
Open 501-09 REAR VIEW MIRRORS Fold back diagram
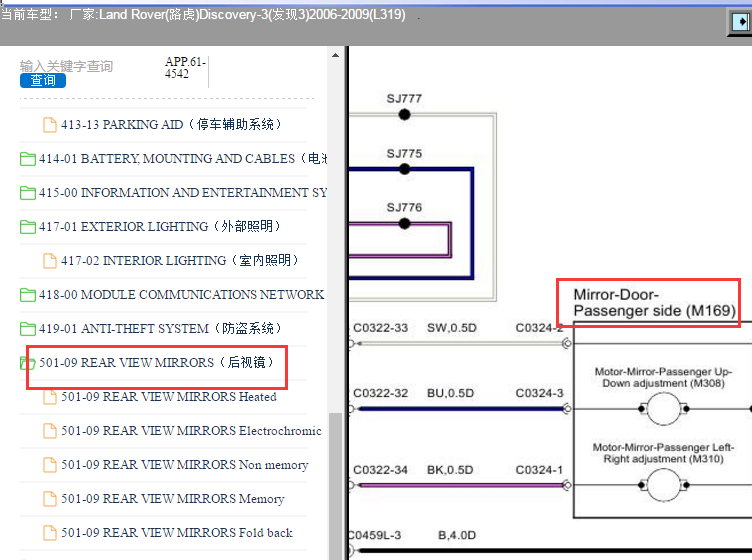tap(177, 533)
